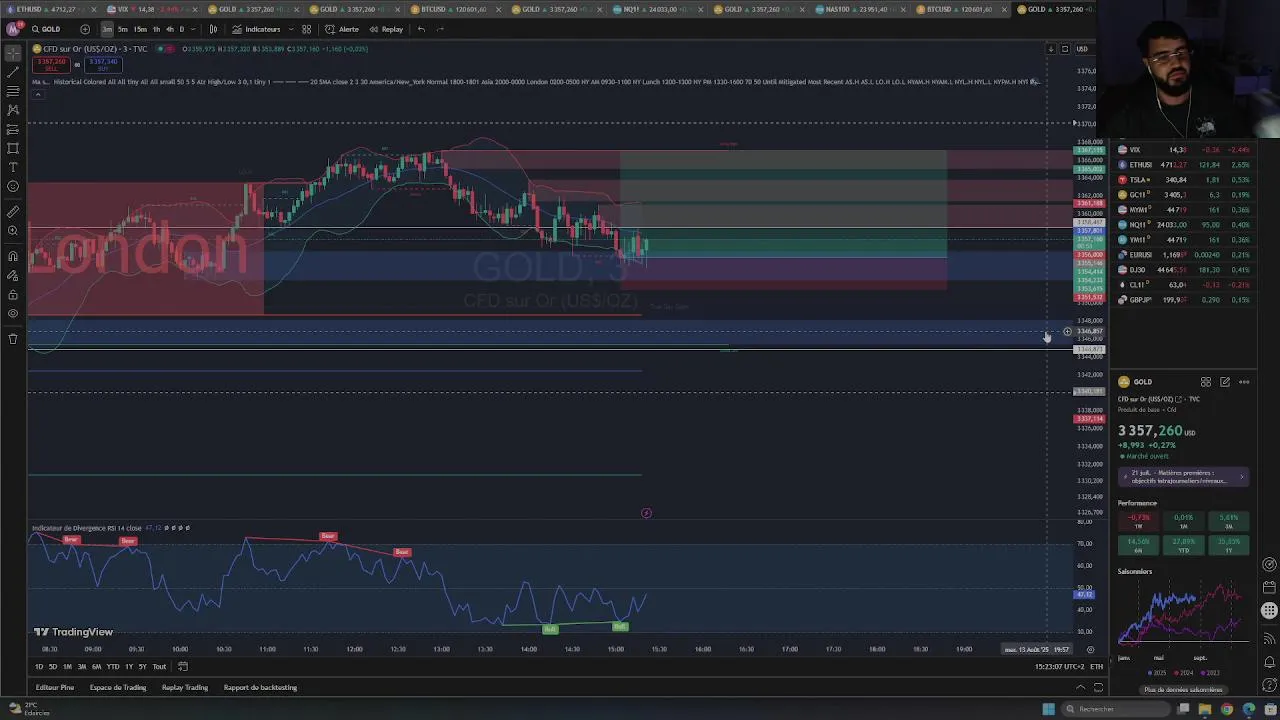Open the GOLD details layout grid icon

[x=1206, y=382]
